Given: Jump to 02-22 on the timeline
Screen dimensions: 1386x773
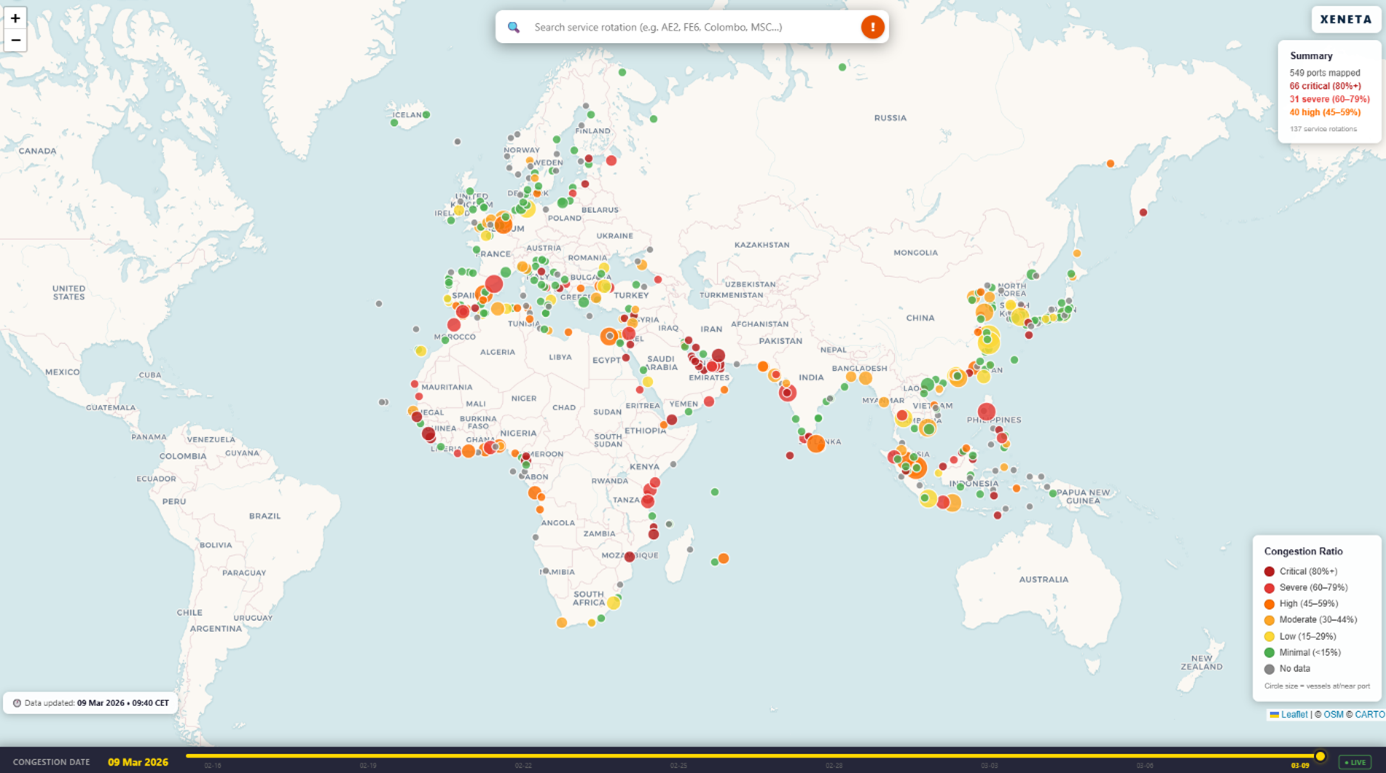Looking at the screenshot, I should [x=523, y=766].
